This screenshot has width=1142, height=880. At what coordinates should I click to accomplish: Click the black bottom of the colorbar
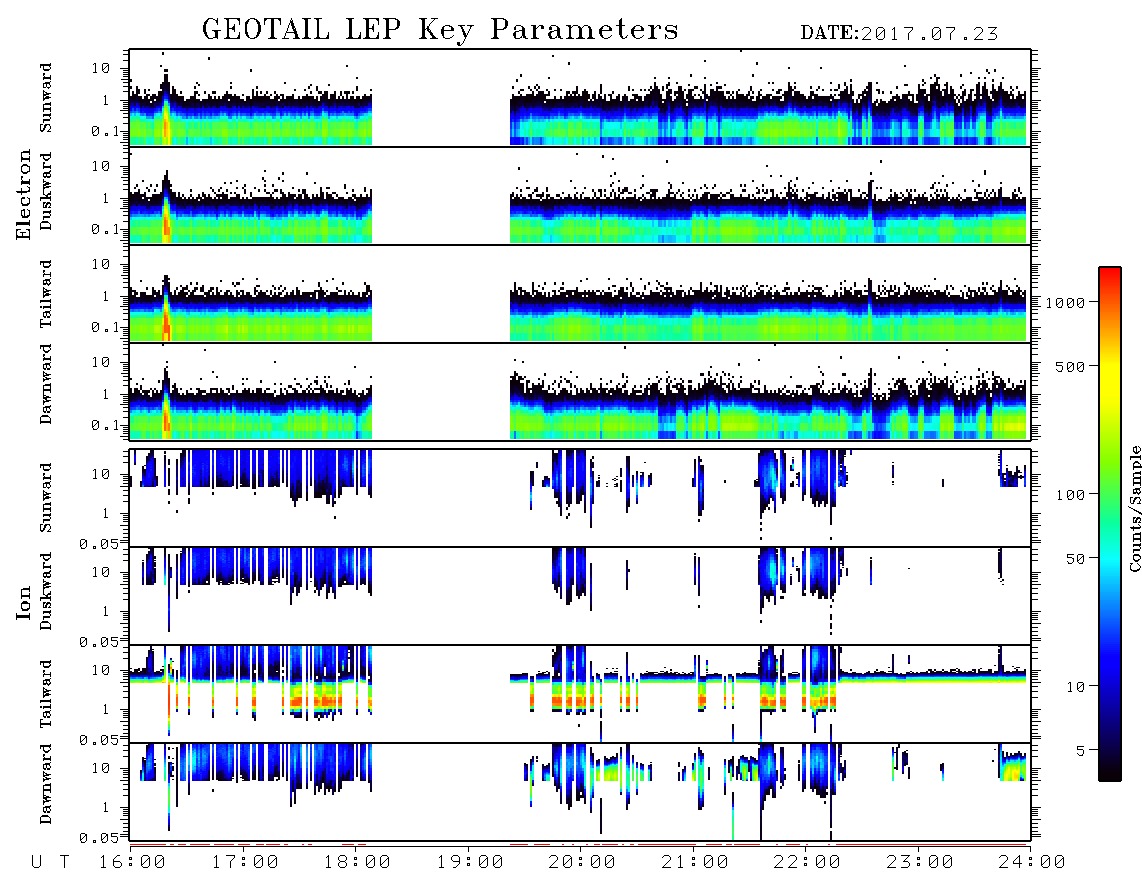click(x=1110, y=772)
